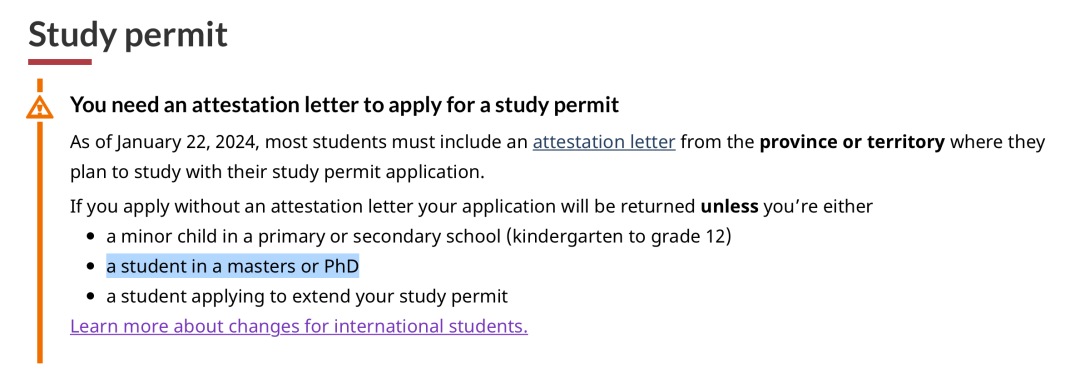Viewport: 1080px width, 377px height.
Task: Click the red underline beneath Study permit
Action: coord(60,62)
